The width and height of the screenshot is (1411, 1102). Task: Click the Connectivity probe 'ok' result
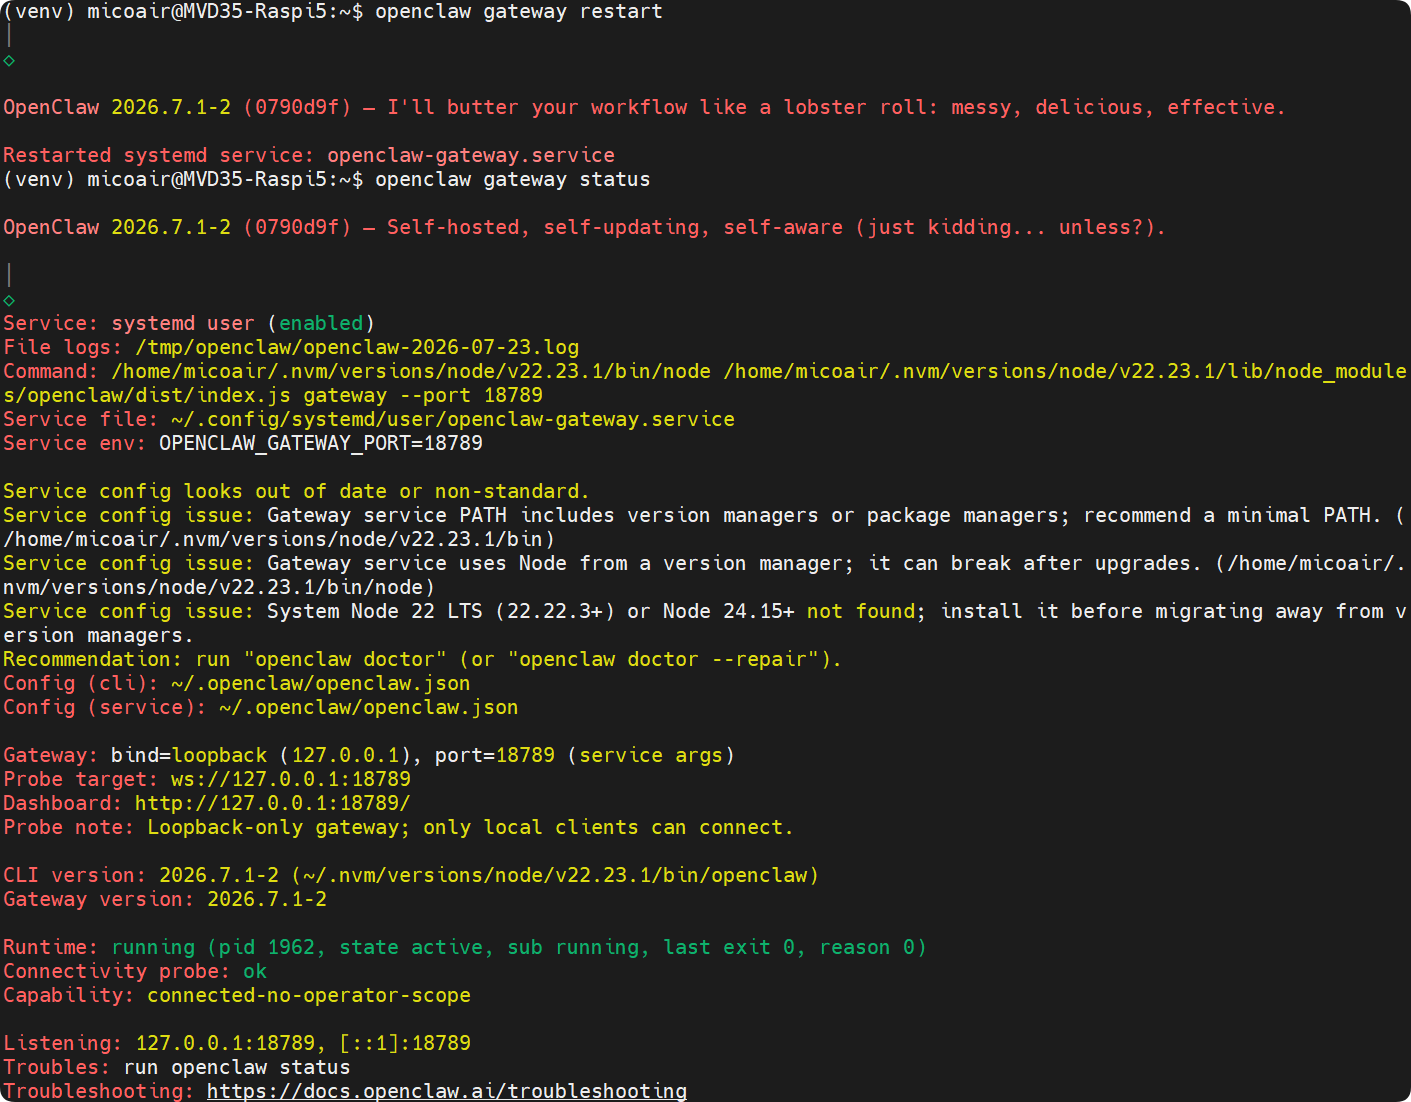255,971
